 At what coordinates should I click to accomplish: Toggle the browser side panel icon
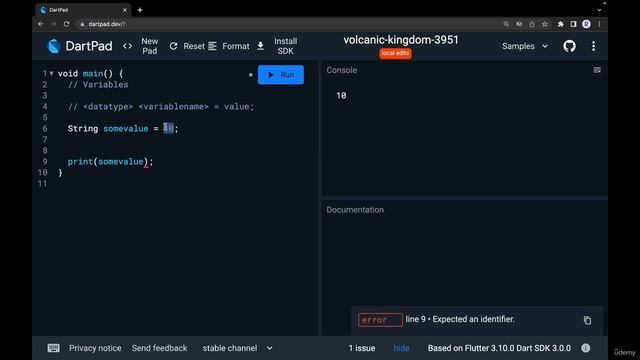pyautogui.click(x=573, y=24)
